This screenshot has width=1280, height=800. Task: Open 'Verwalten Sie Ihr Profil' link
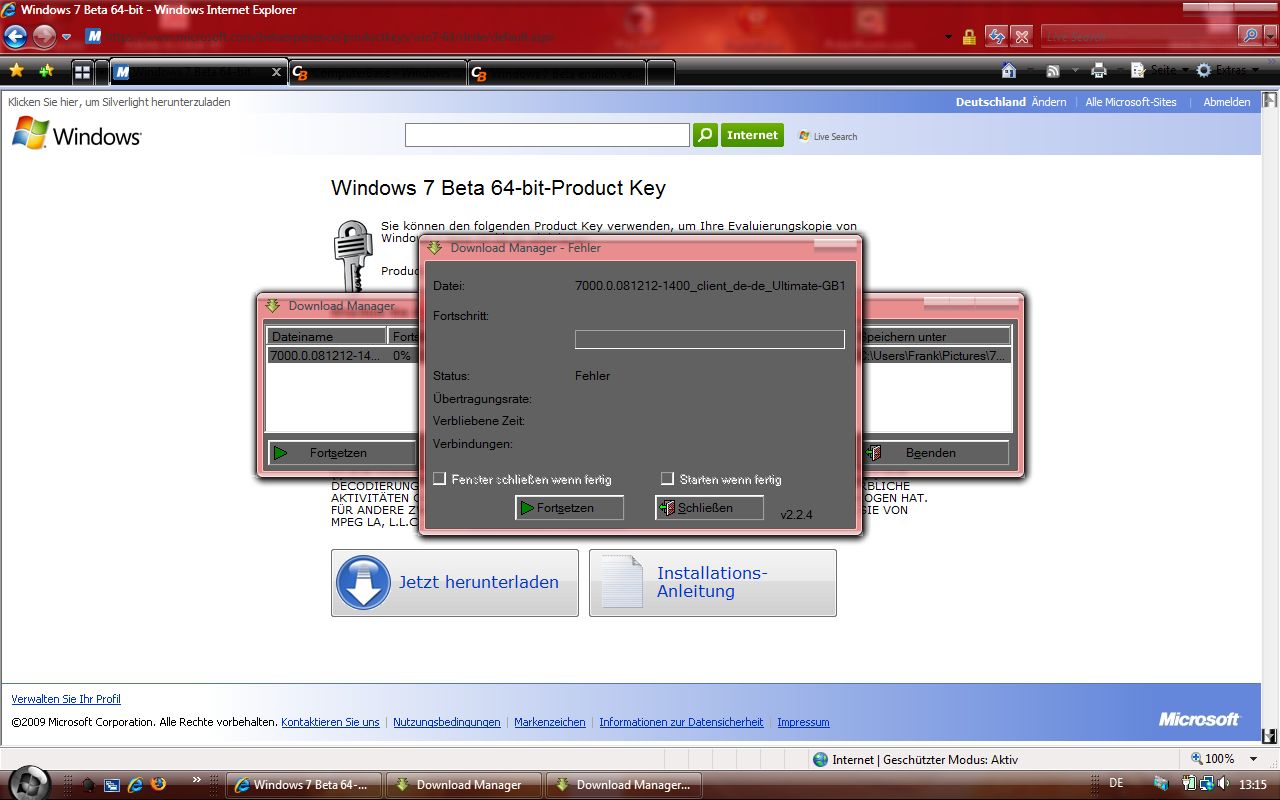66,699
